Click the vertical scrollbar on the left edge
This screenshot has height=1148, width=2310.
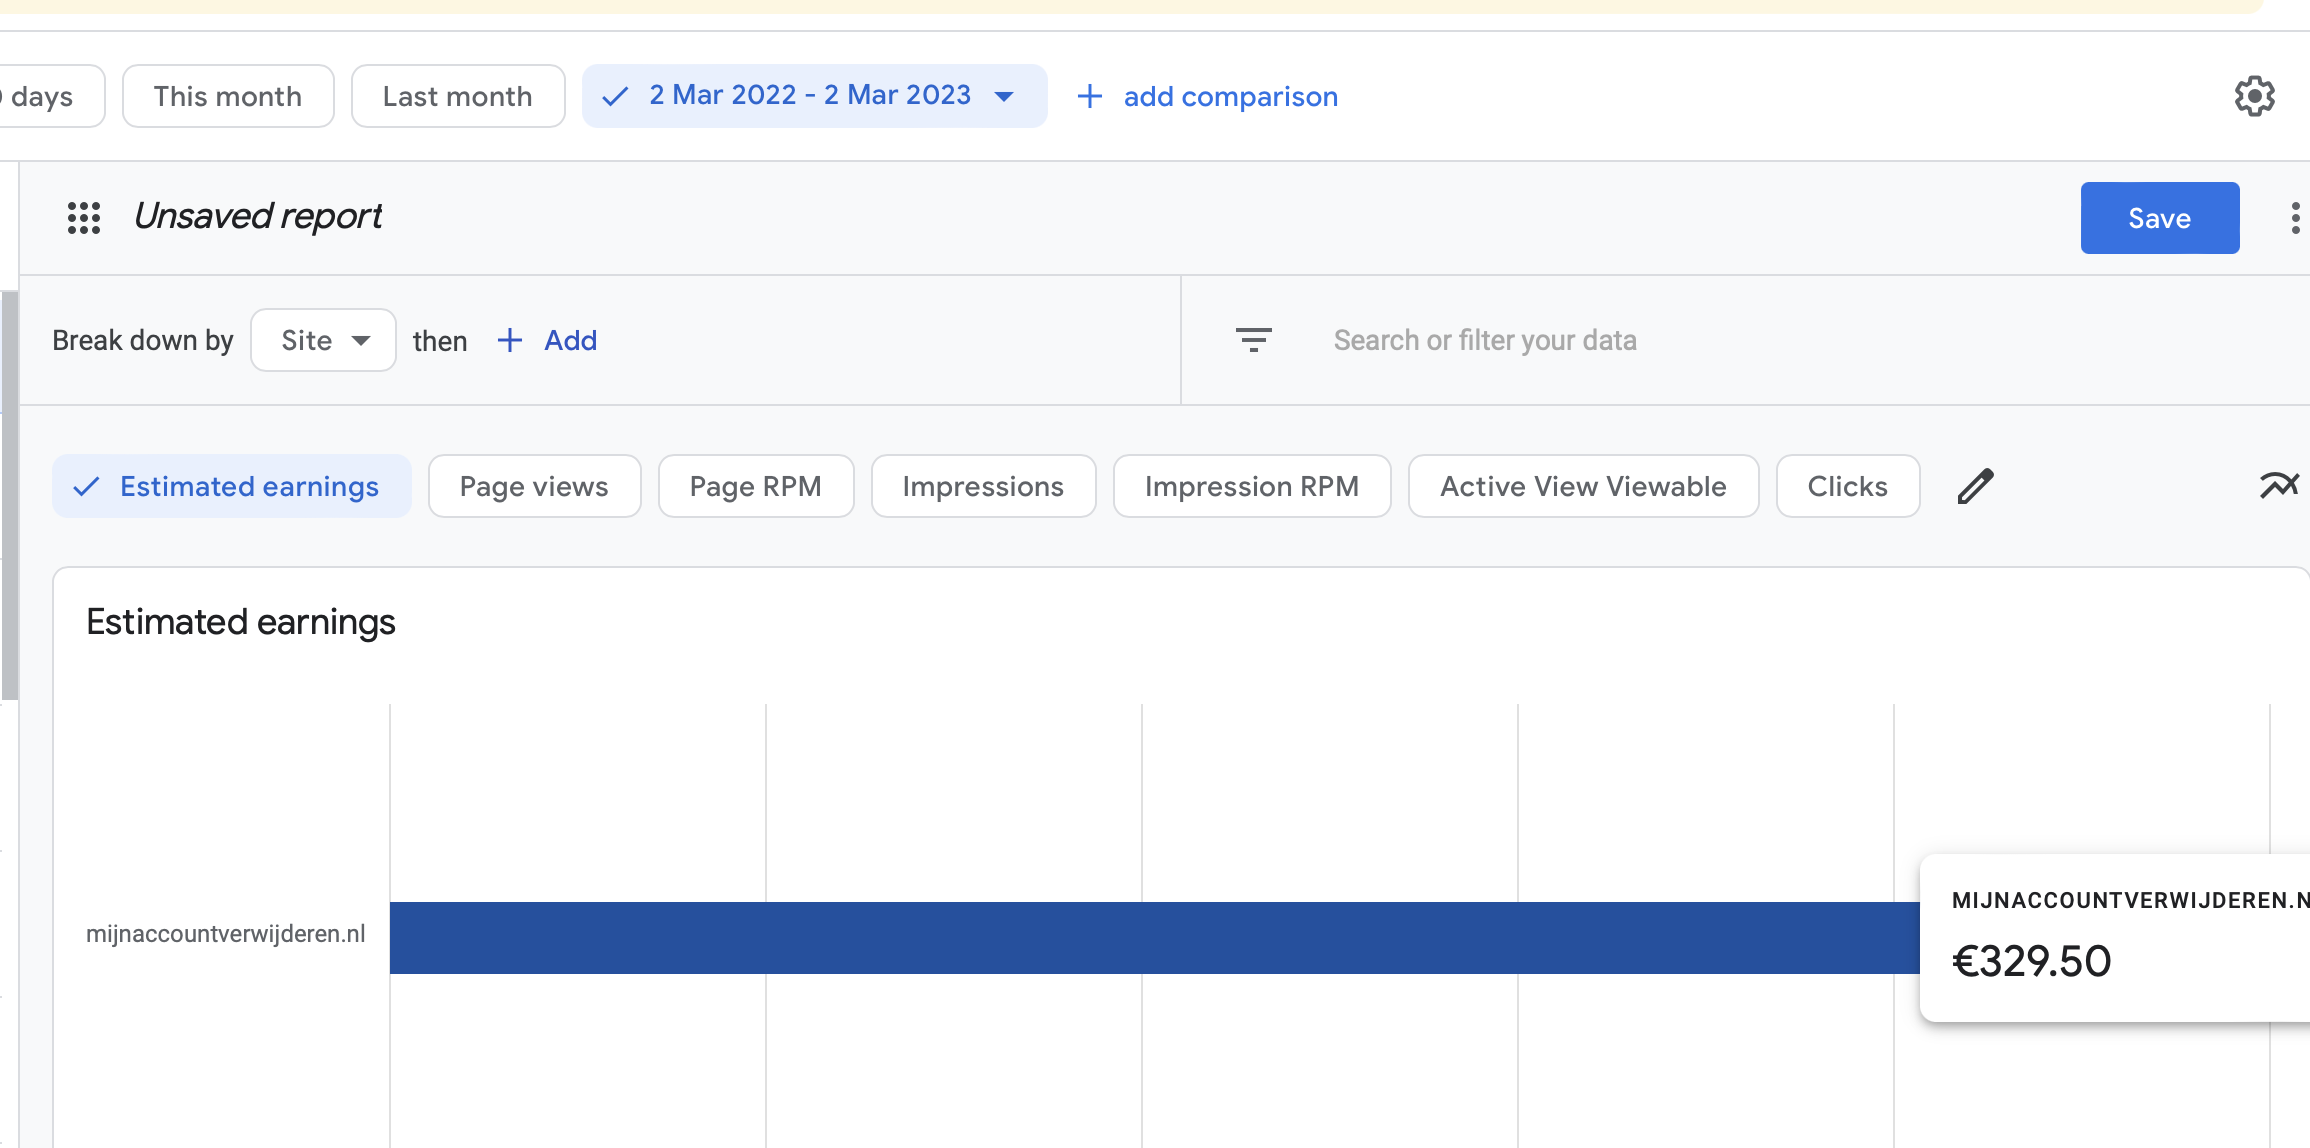click(9, 495)
